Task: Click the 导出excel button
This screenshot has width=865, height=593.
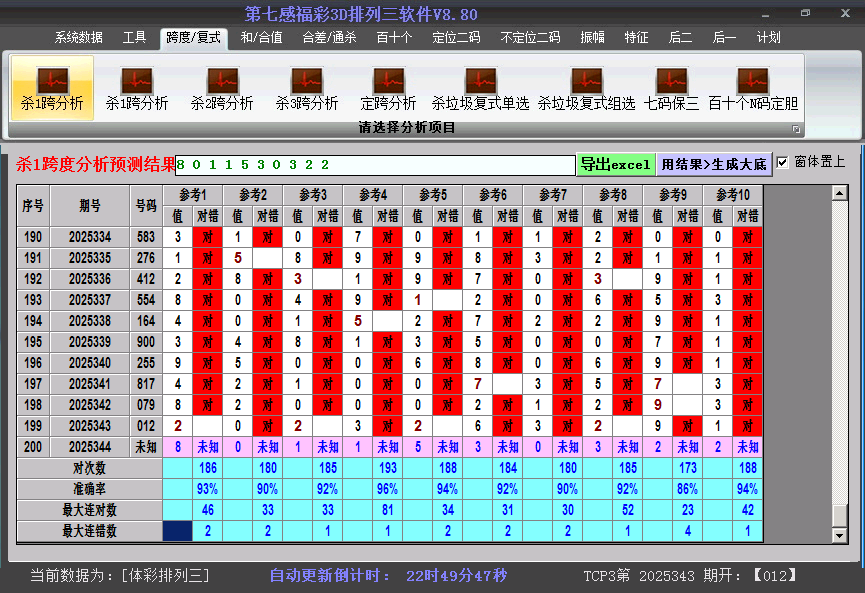Action: 615,164
